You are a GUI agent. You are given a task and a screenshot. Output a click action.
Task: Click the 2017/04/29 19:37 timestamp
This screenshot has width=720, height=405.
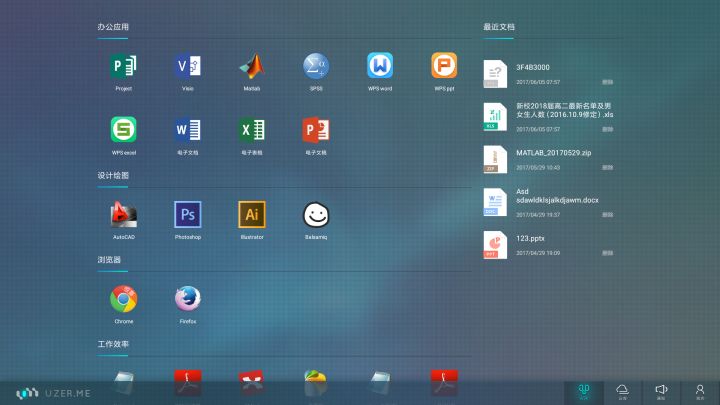pos(538,215)
